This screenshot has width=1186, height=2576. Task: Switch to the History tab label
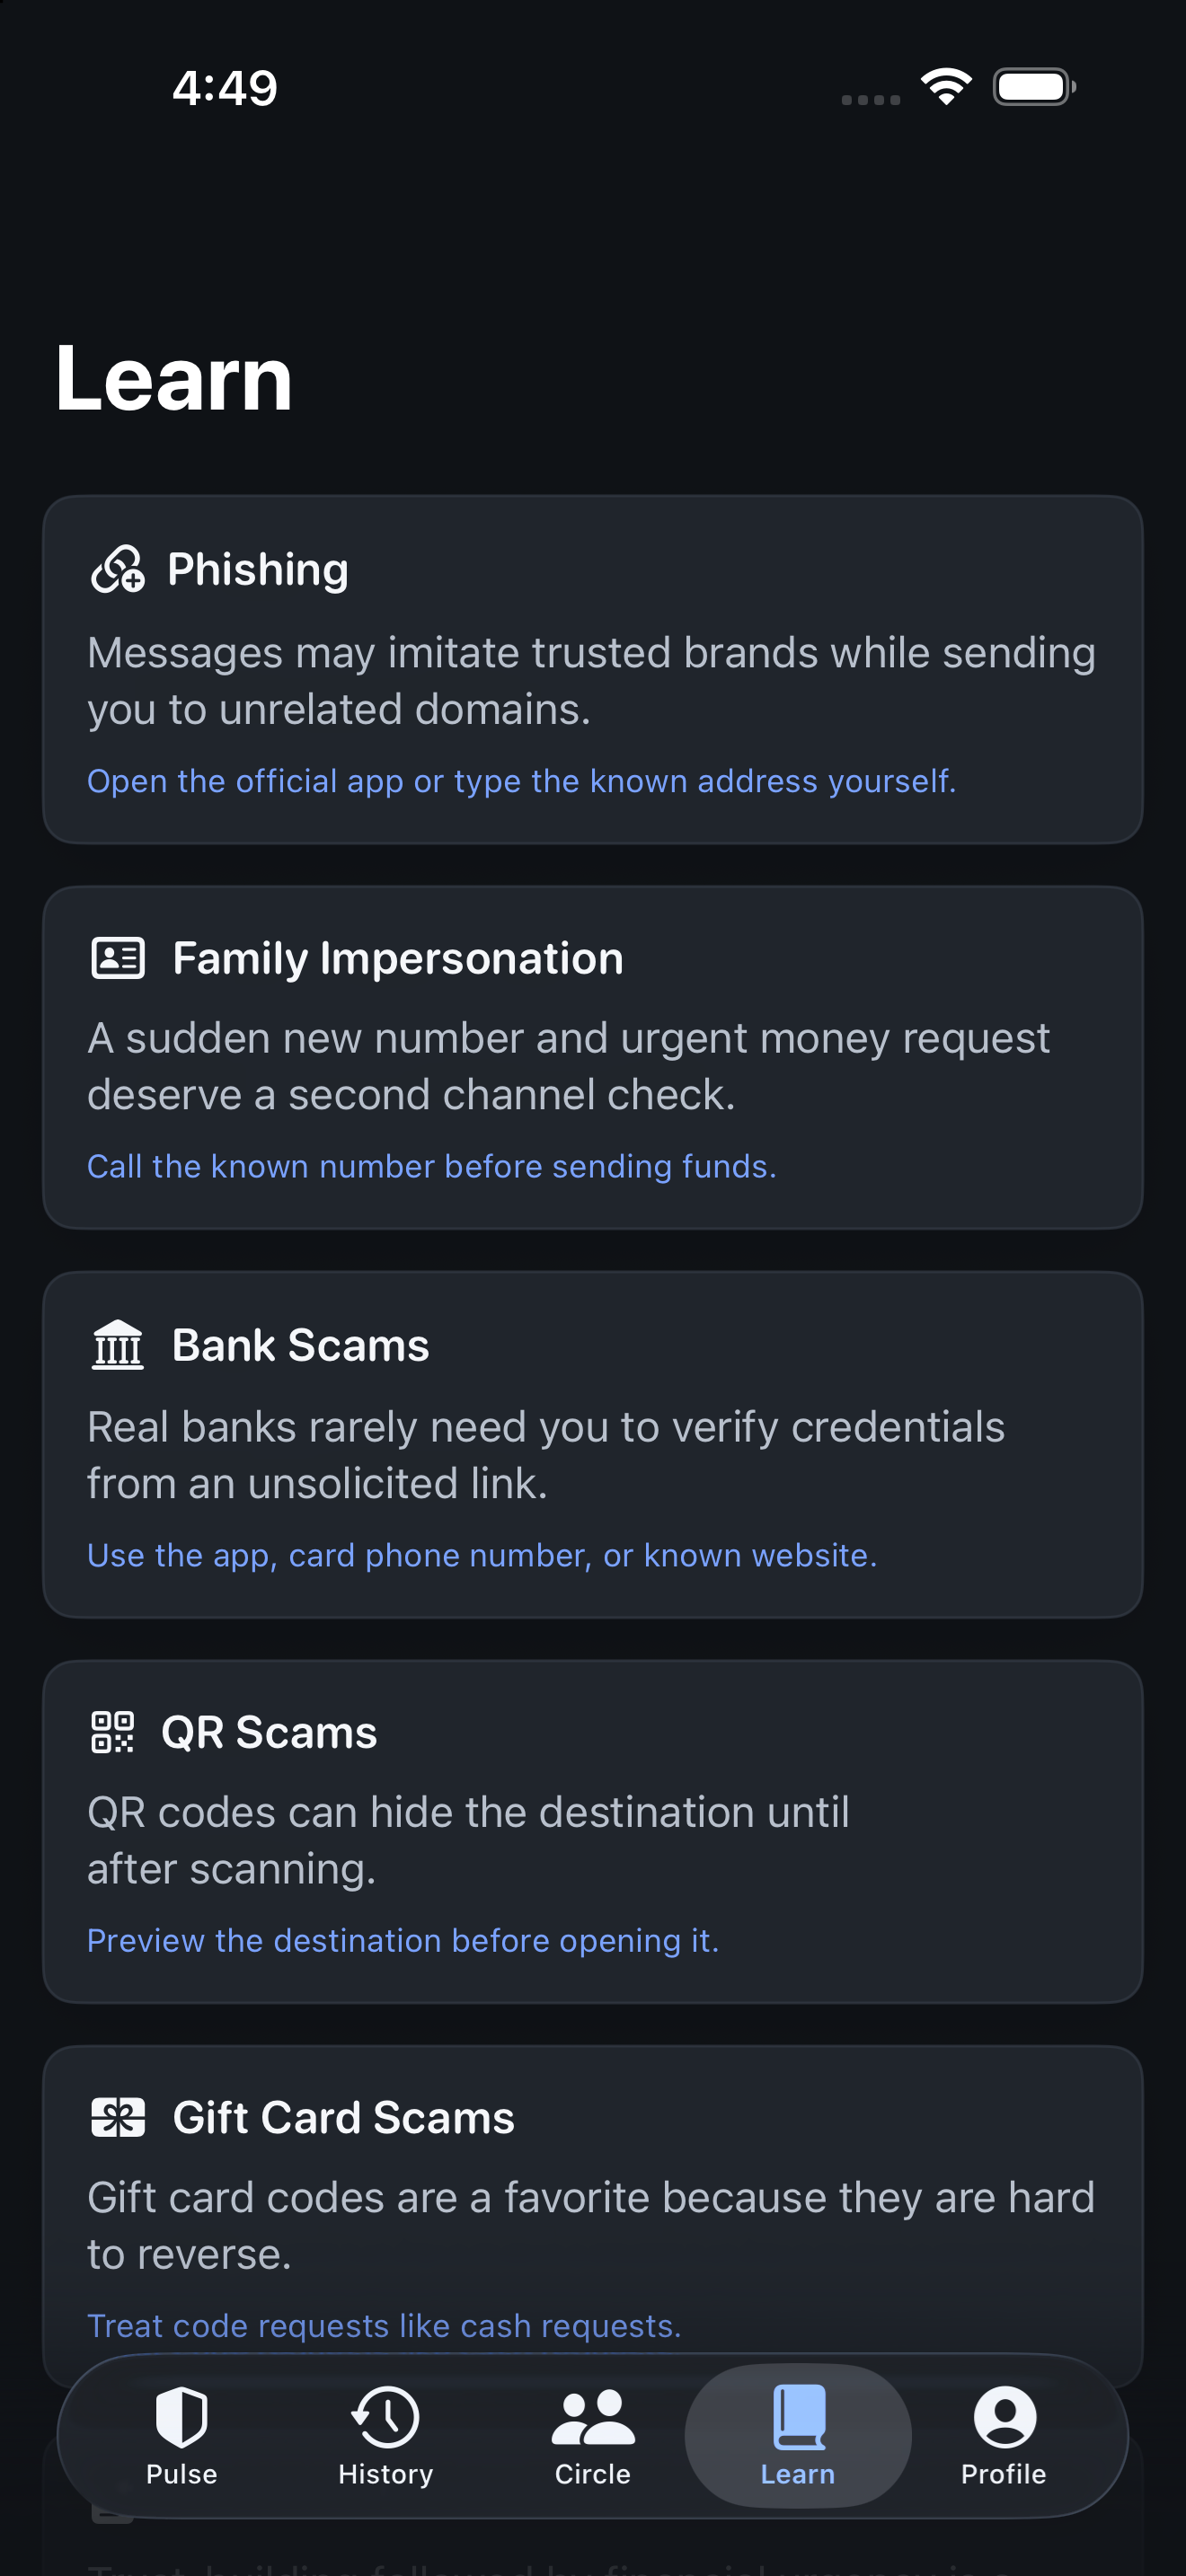(x=386, y=2474)
